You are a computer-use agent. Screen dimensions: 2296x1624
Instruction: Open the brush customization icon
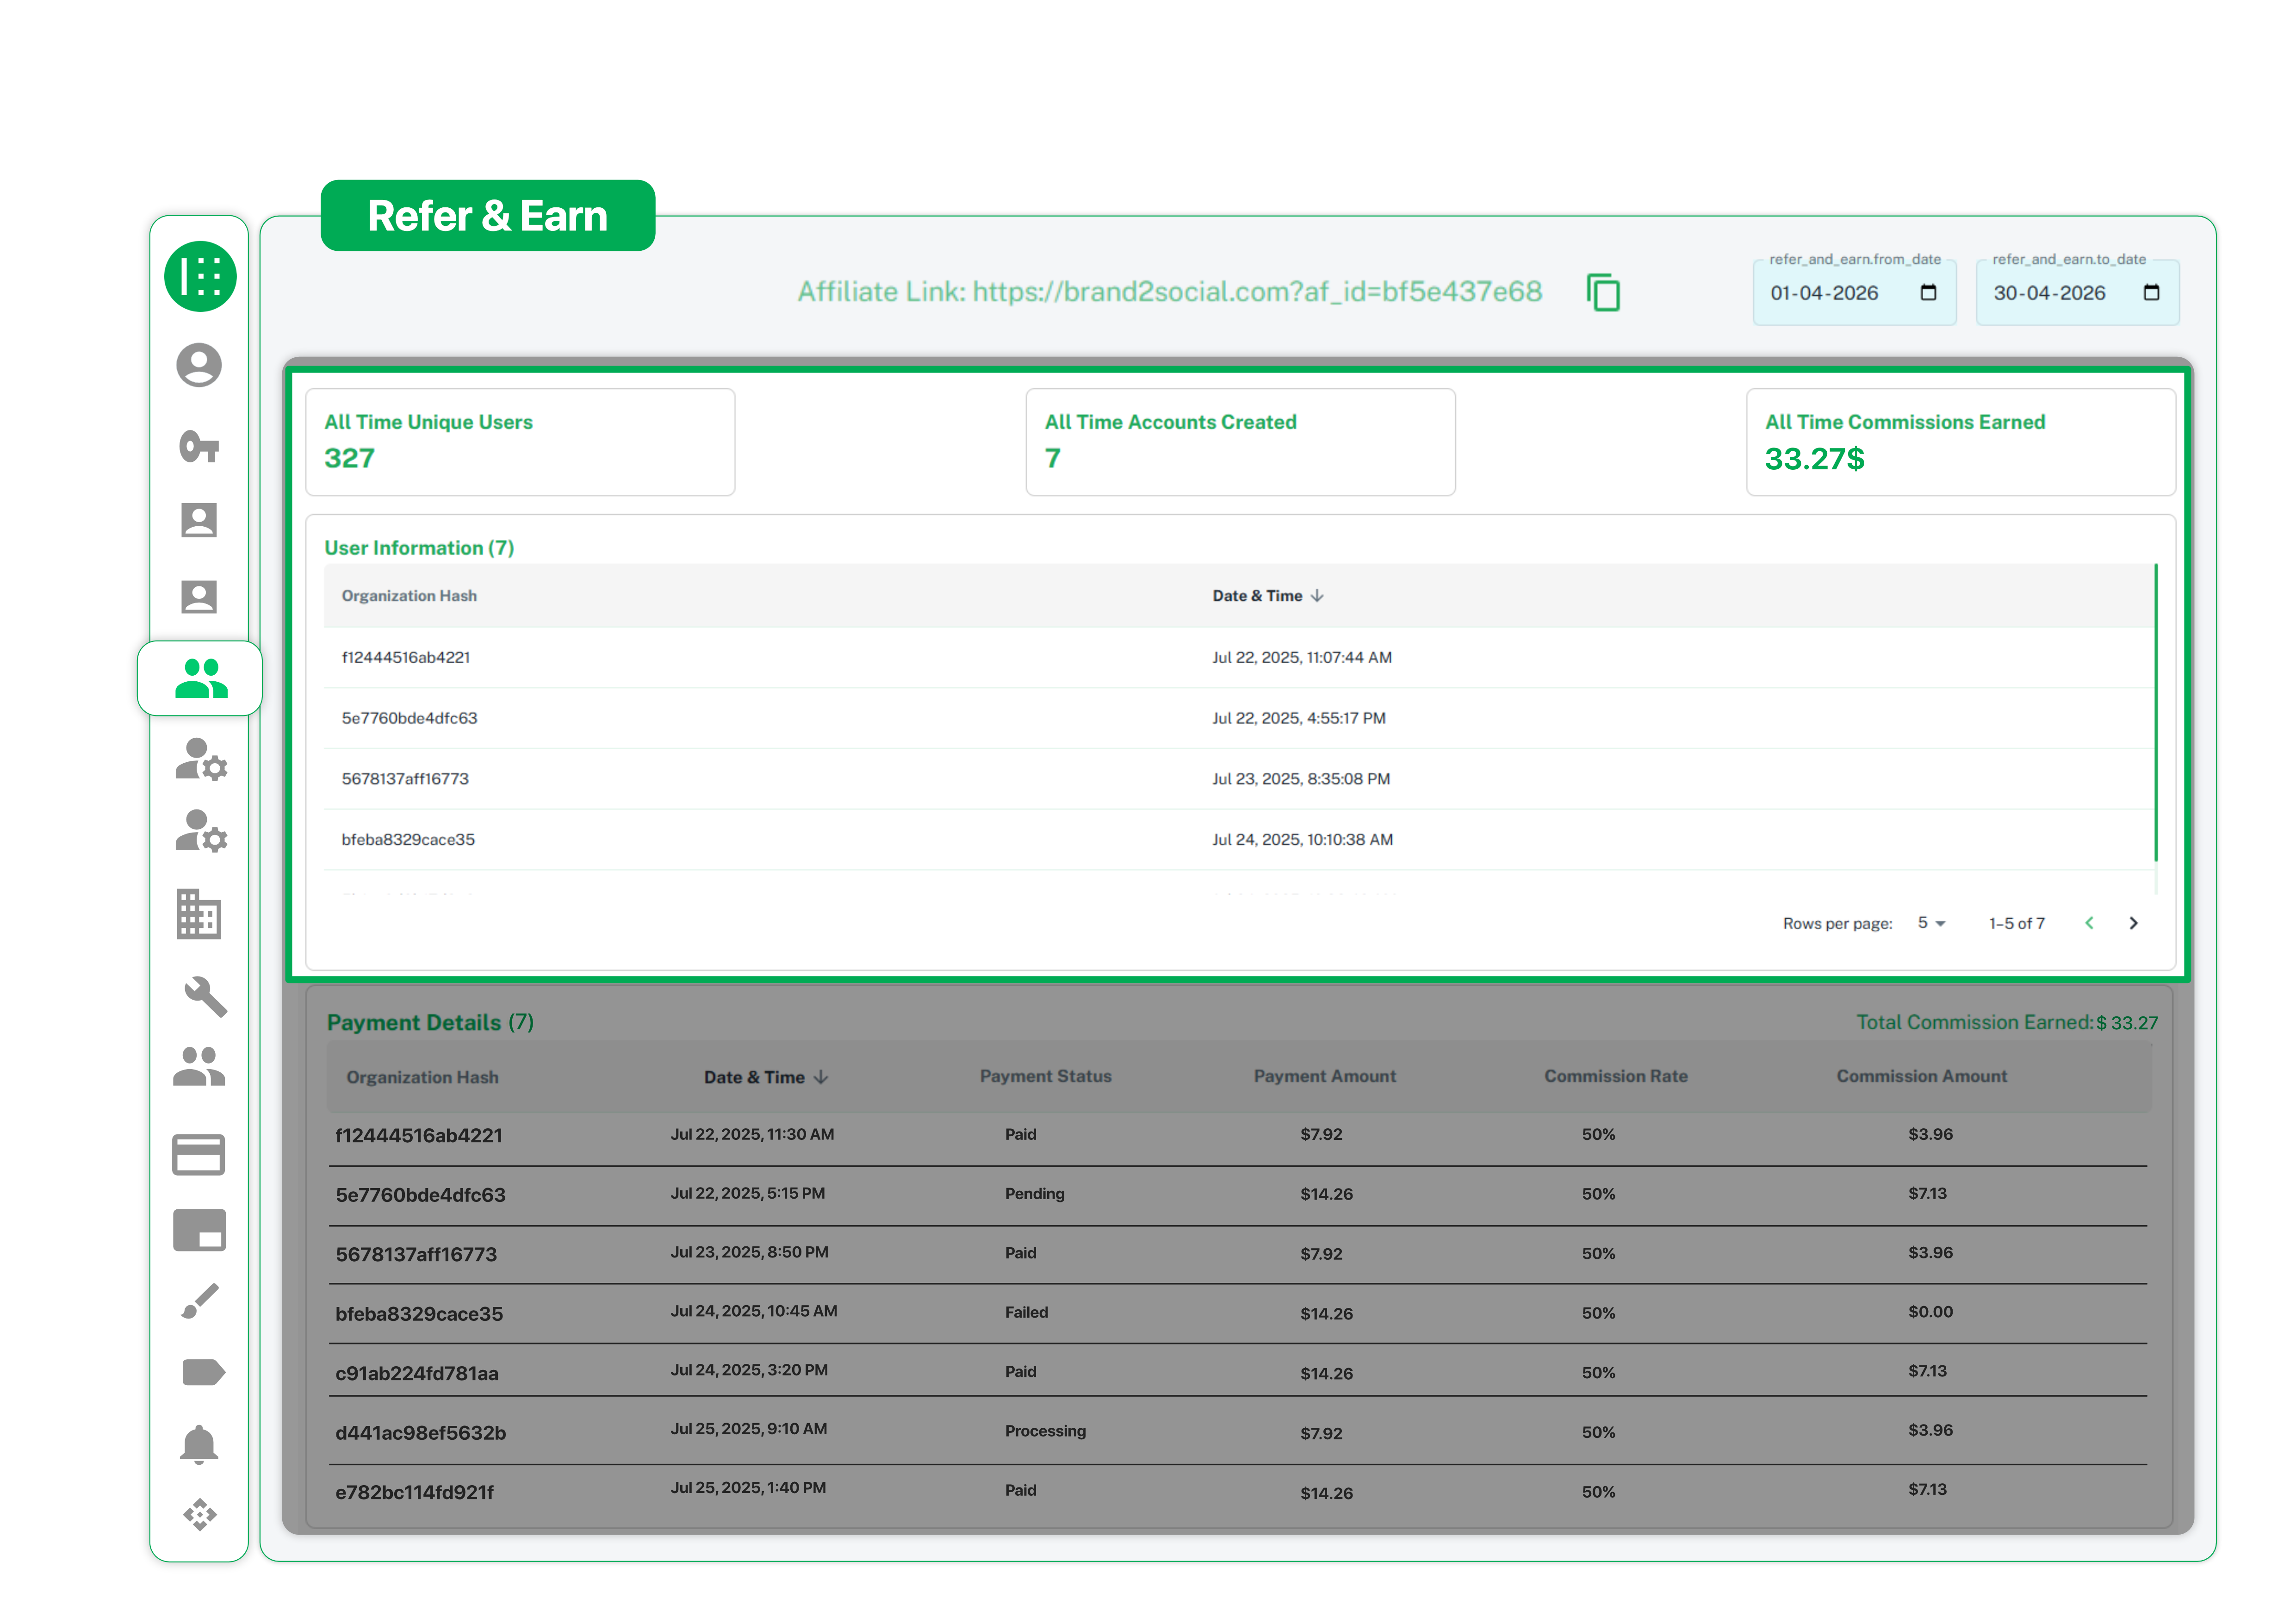(x=200, y=1301)
